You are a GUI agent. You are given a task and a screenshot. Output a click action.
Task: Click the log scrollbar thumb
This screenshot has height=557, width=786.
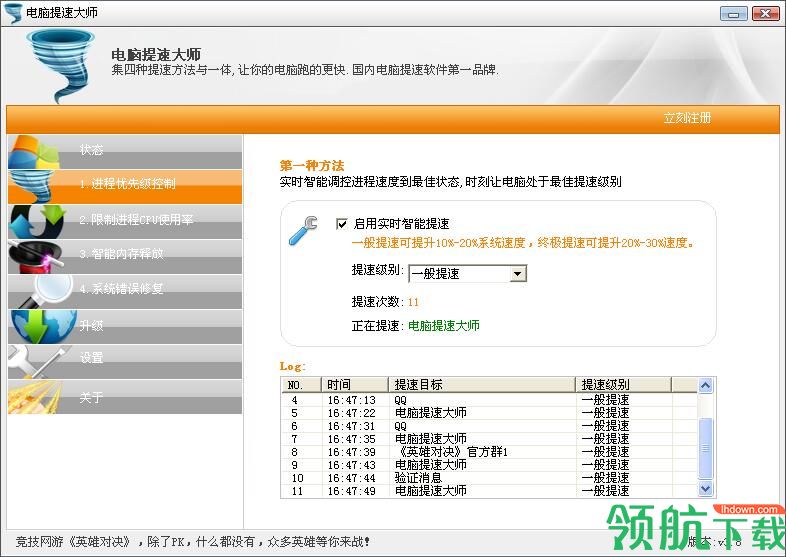coord(705,448)
